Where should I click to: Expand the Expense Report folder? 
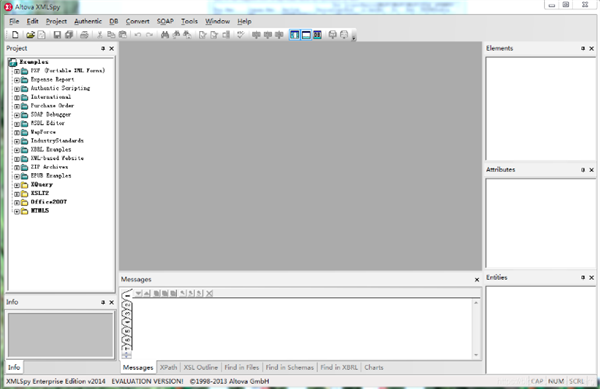17,80
